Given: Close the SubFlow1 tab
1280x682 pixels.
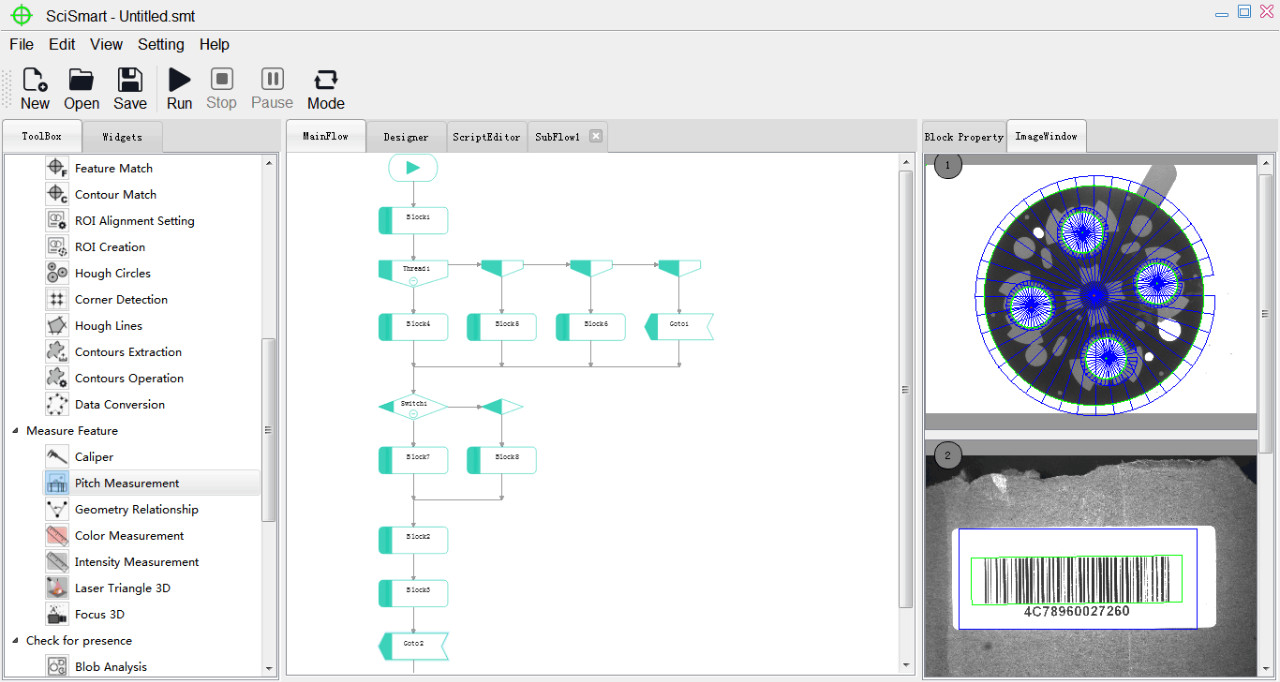Looking at the screenshot, I should coord(596,136).
